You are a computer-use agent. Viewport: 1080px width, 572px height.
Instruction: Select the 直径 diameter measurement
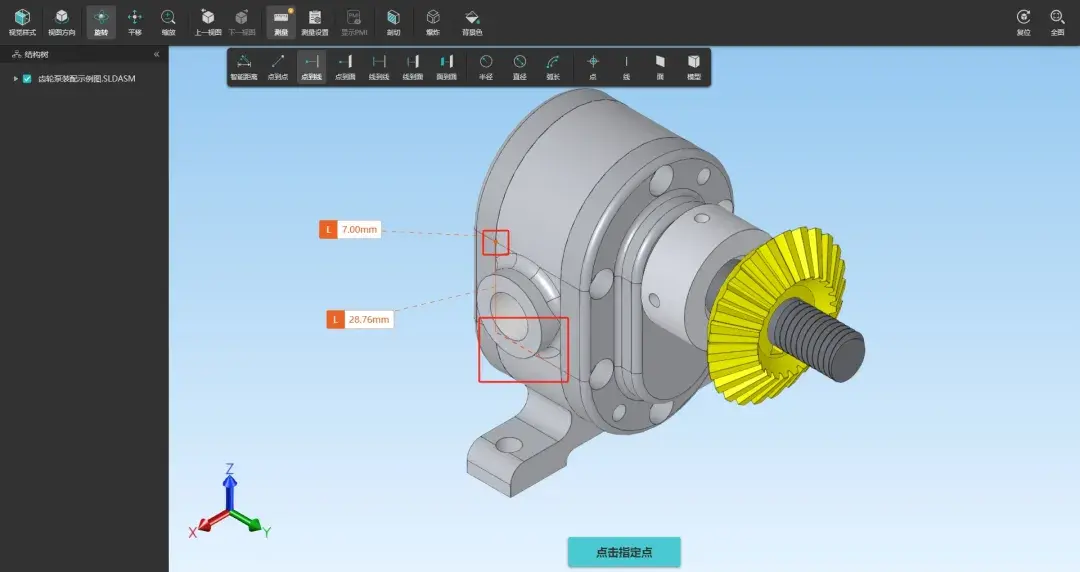click(x=519, y=67)
